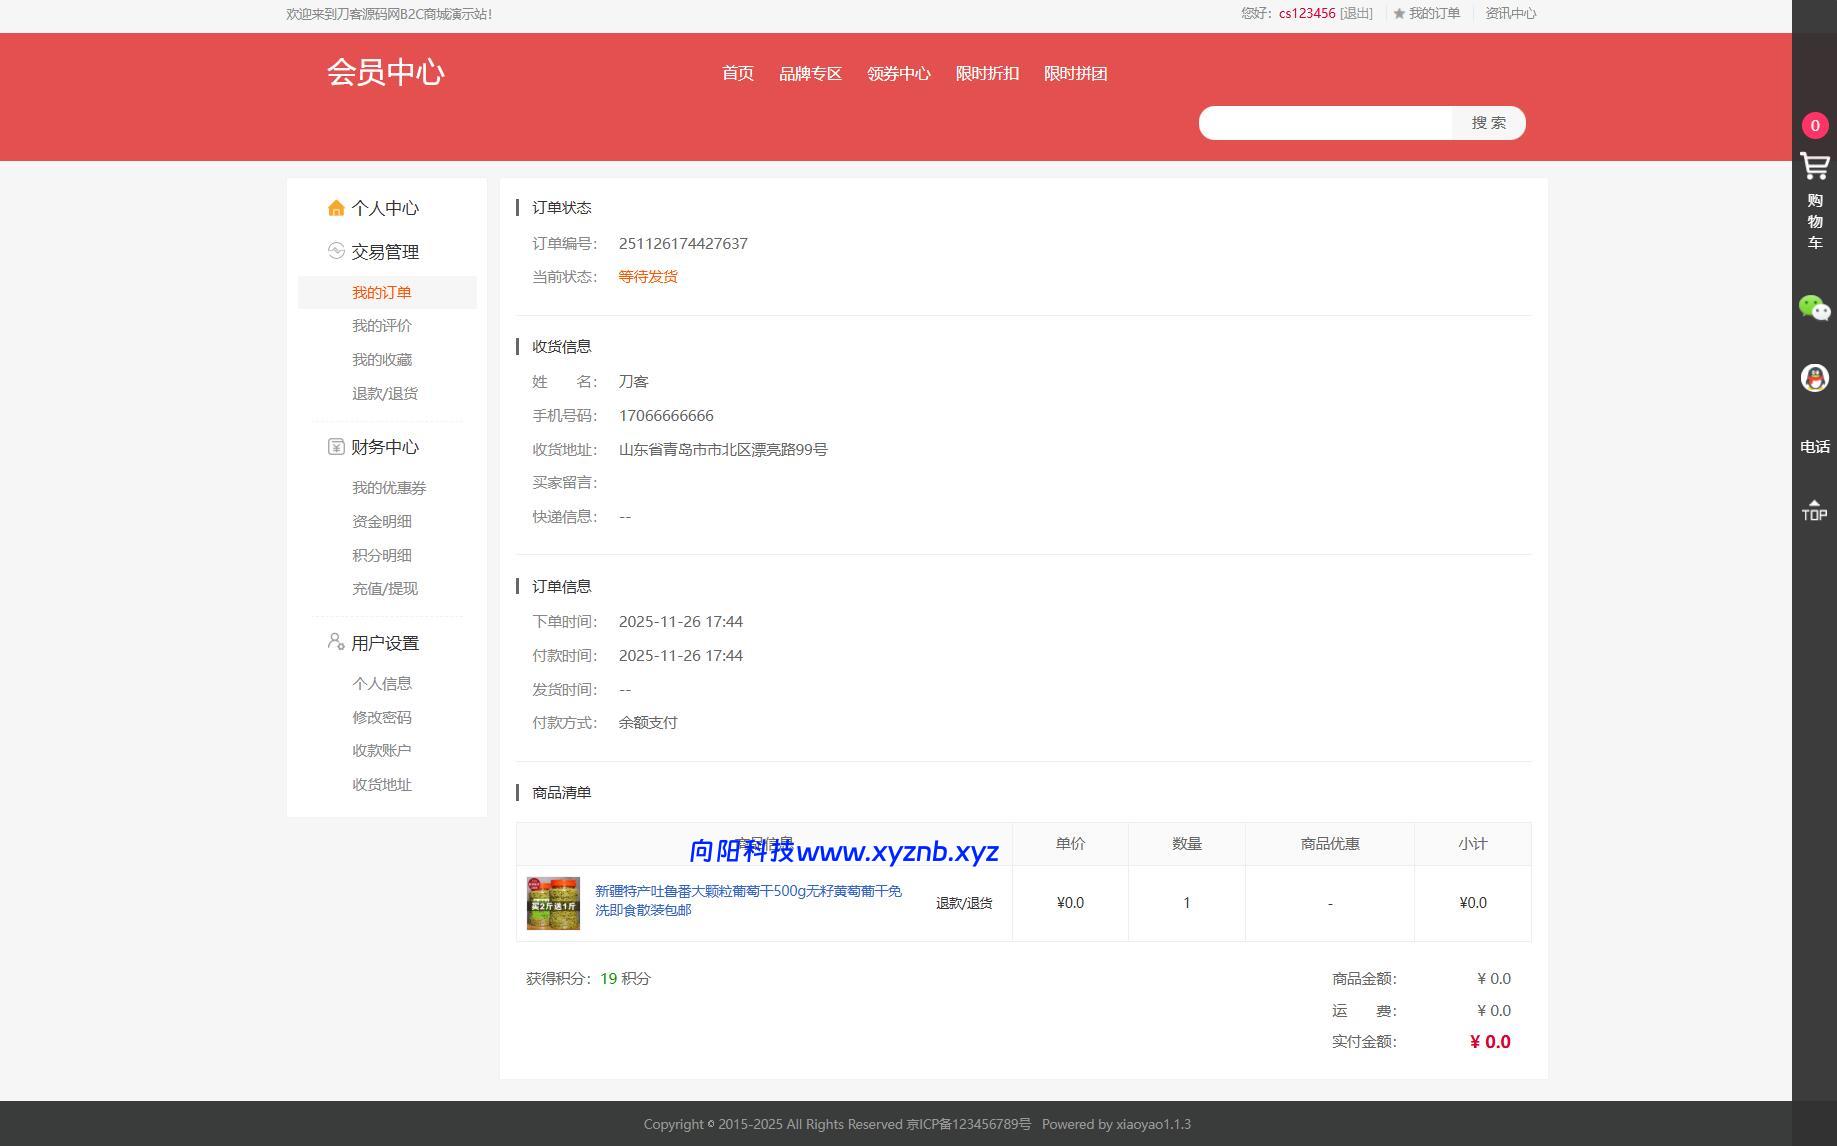Open QQ chat from the right sidebar
1837x1146 pixels.
pos(1813,377)
